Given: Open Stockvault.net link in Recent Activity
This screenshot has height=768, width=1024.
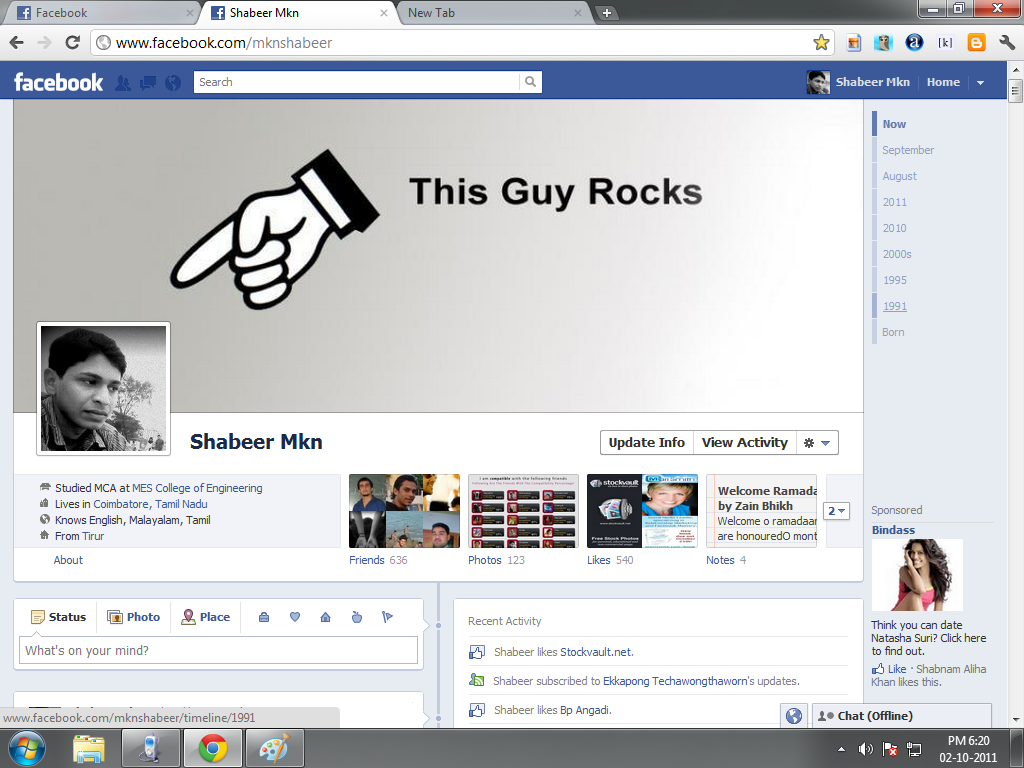Looking at the screenshot, I should 596,652.
